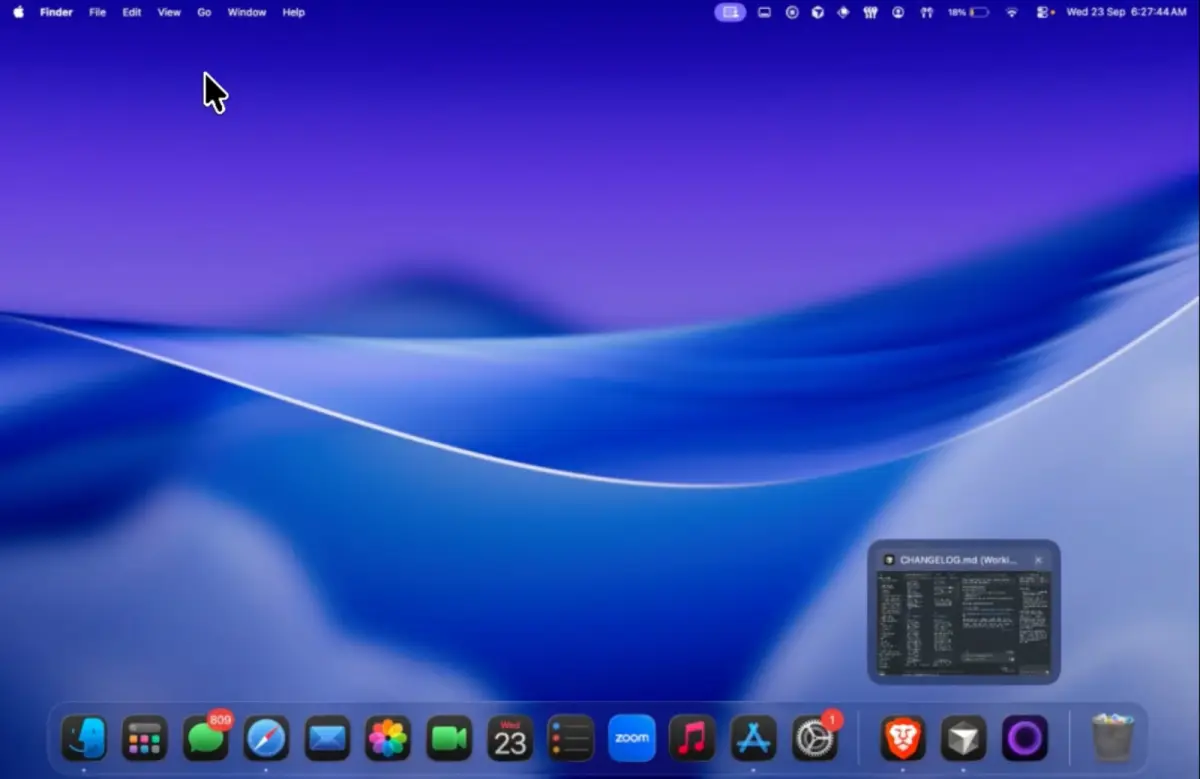Click the gray cube app Dock icon
Screen dimensions: 1200x779
[964, 739]
